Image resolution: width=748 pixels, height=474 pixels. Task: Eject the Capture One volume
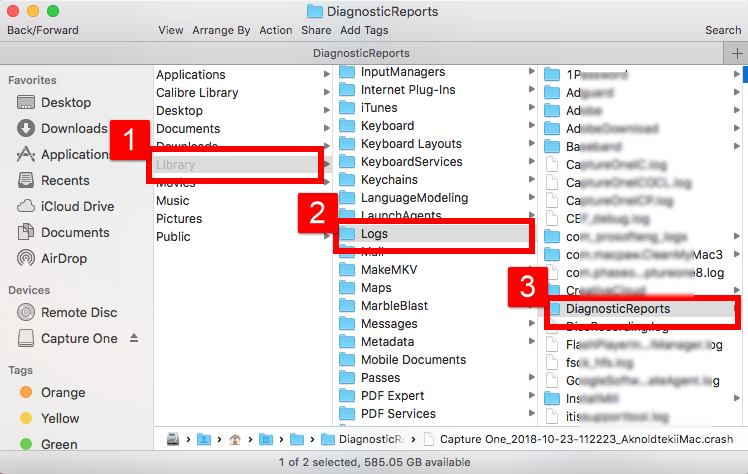coord(134,339)
